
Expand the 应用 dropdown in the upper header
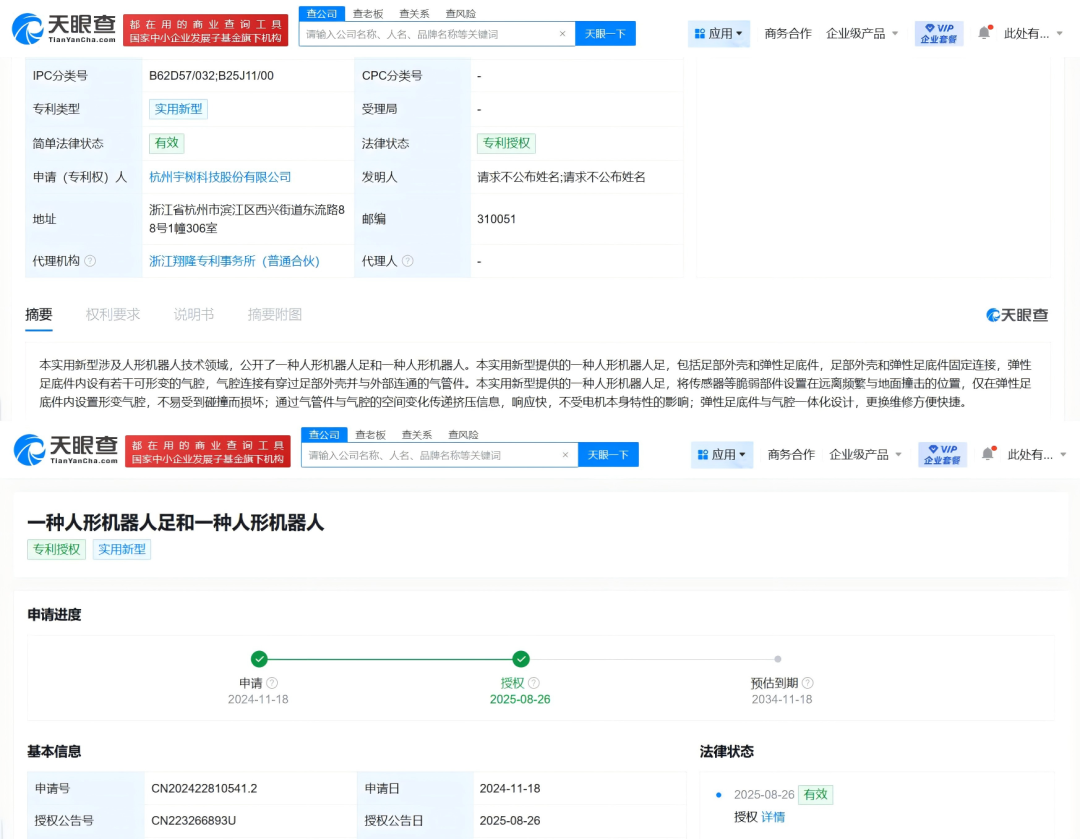click(x=718, y=33)
